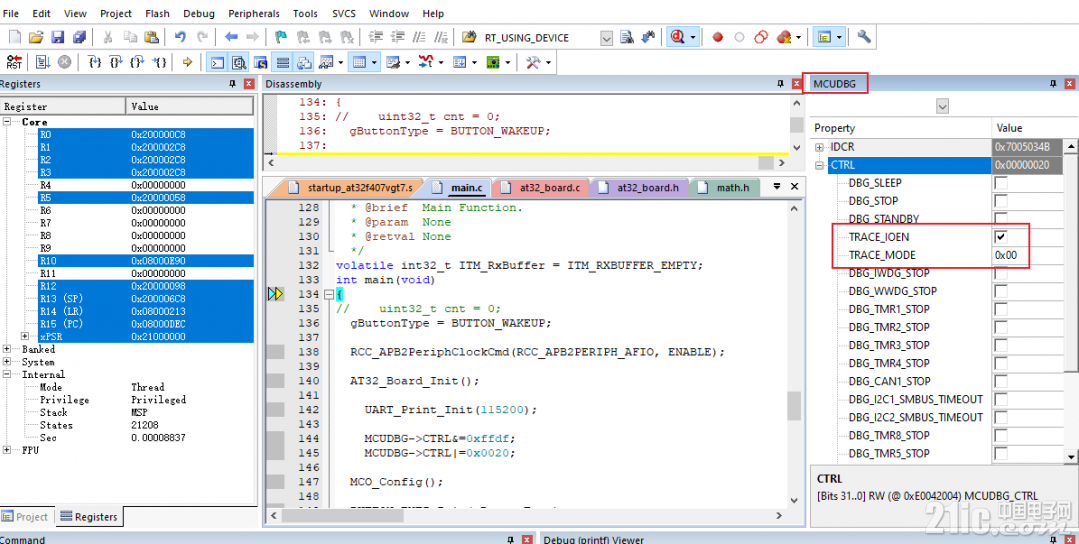Open the MCUDBG panel selector dropdown
Screen dimensions: 1079x544
coord(943,106)
